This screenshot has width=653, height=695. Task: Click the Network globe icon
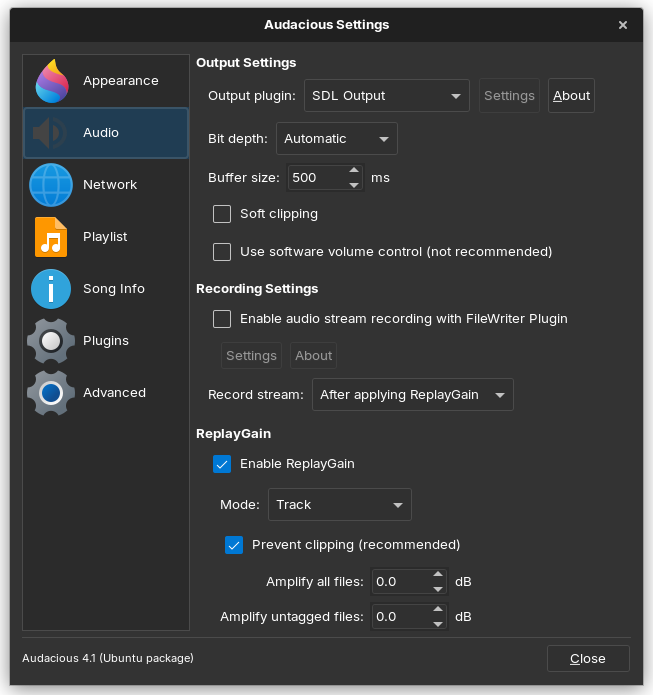[x=51, y=185]
